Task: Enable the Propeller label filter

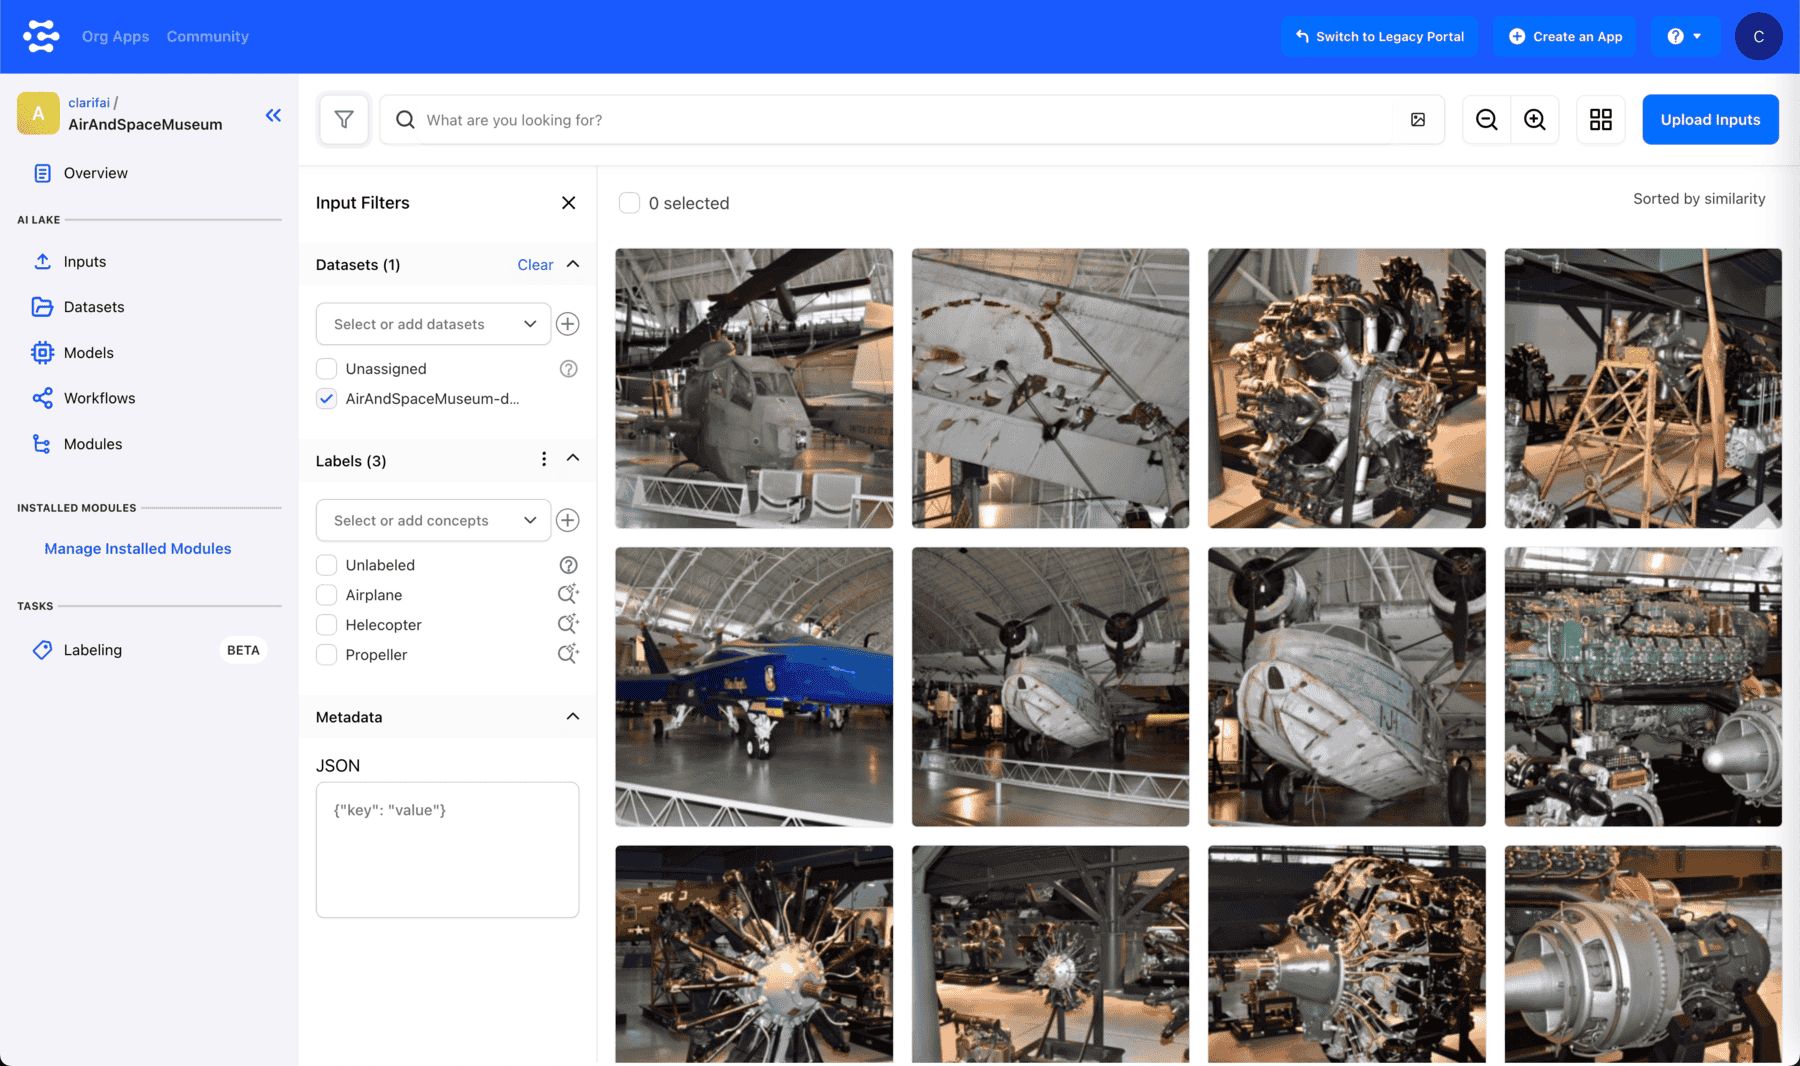Action: pos(326,655)
